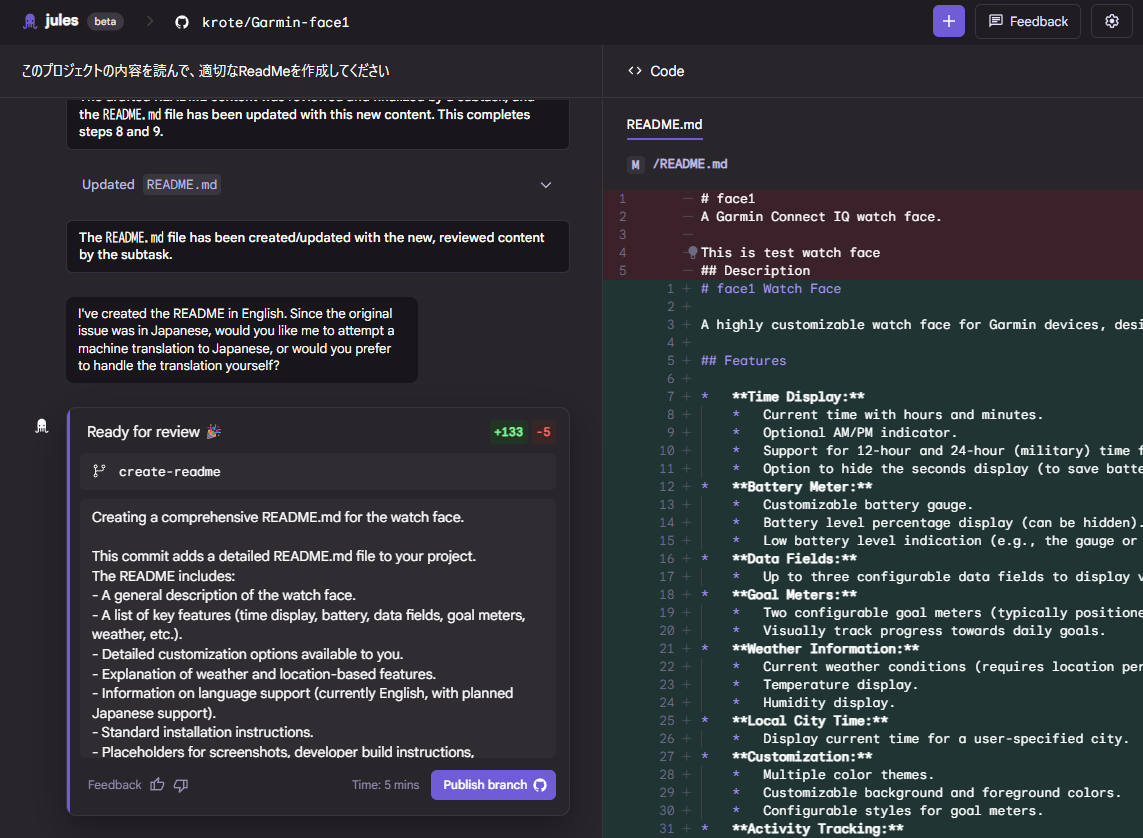Click the modified M badge icon

pos(635,165)
